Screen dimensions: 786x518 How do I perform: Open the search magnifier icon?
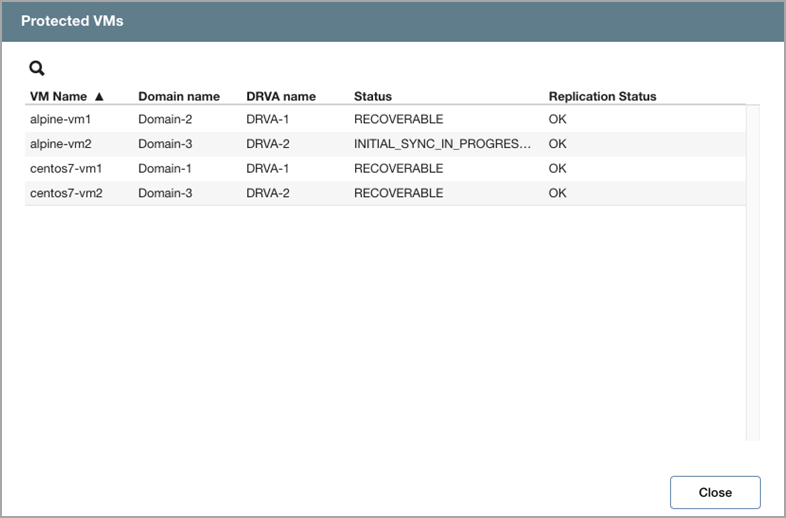pyautogui.click(x=37, y=69)
